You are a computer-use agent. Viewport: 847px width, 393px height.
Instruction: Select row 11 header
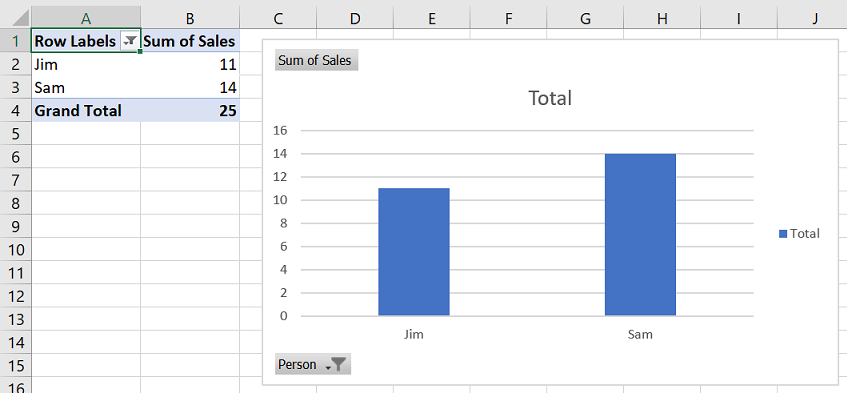click(x=16, y=273)
